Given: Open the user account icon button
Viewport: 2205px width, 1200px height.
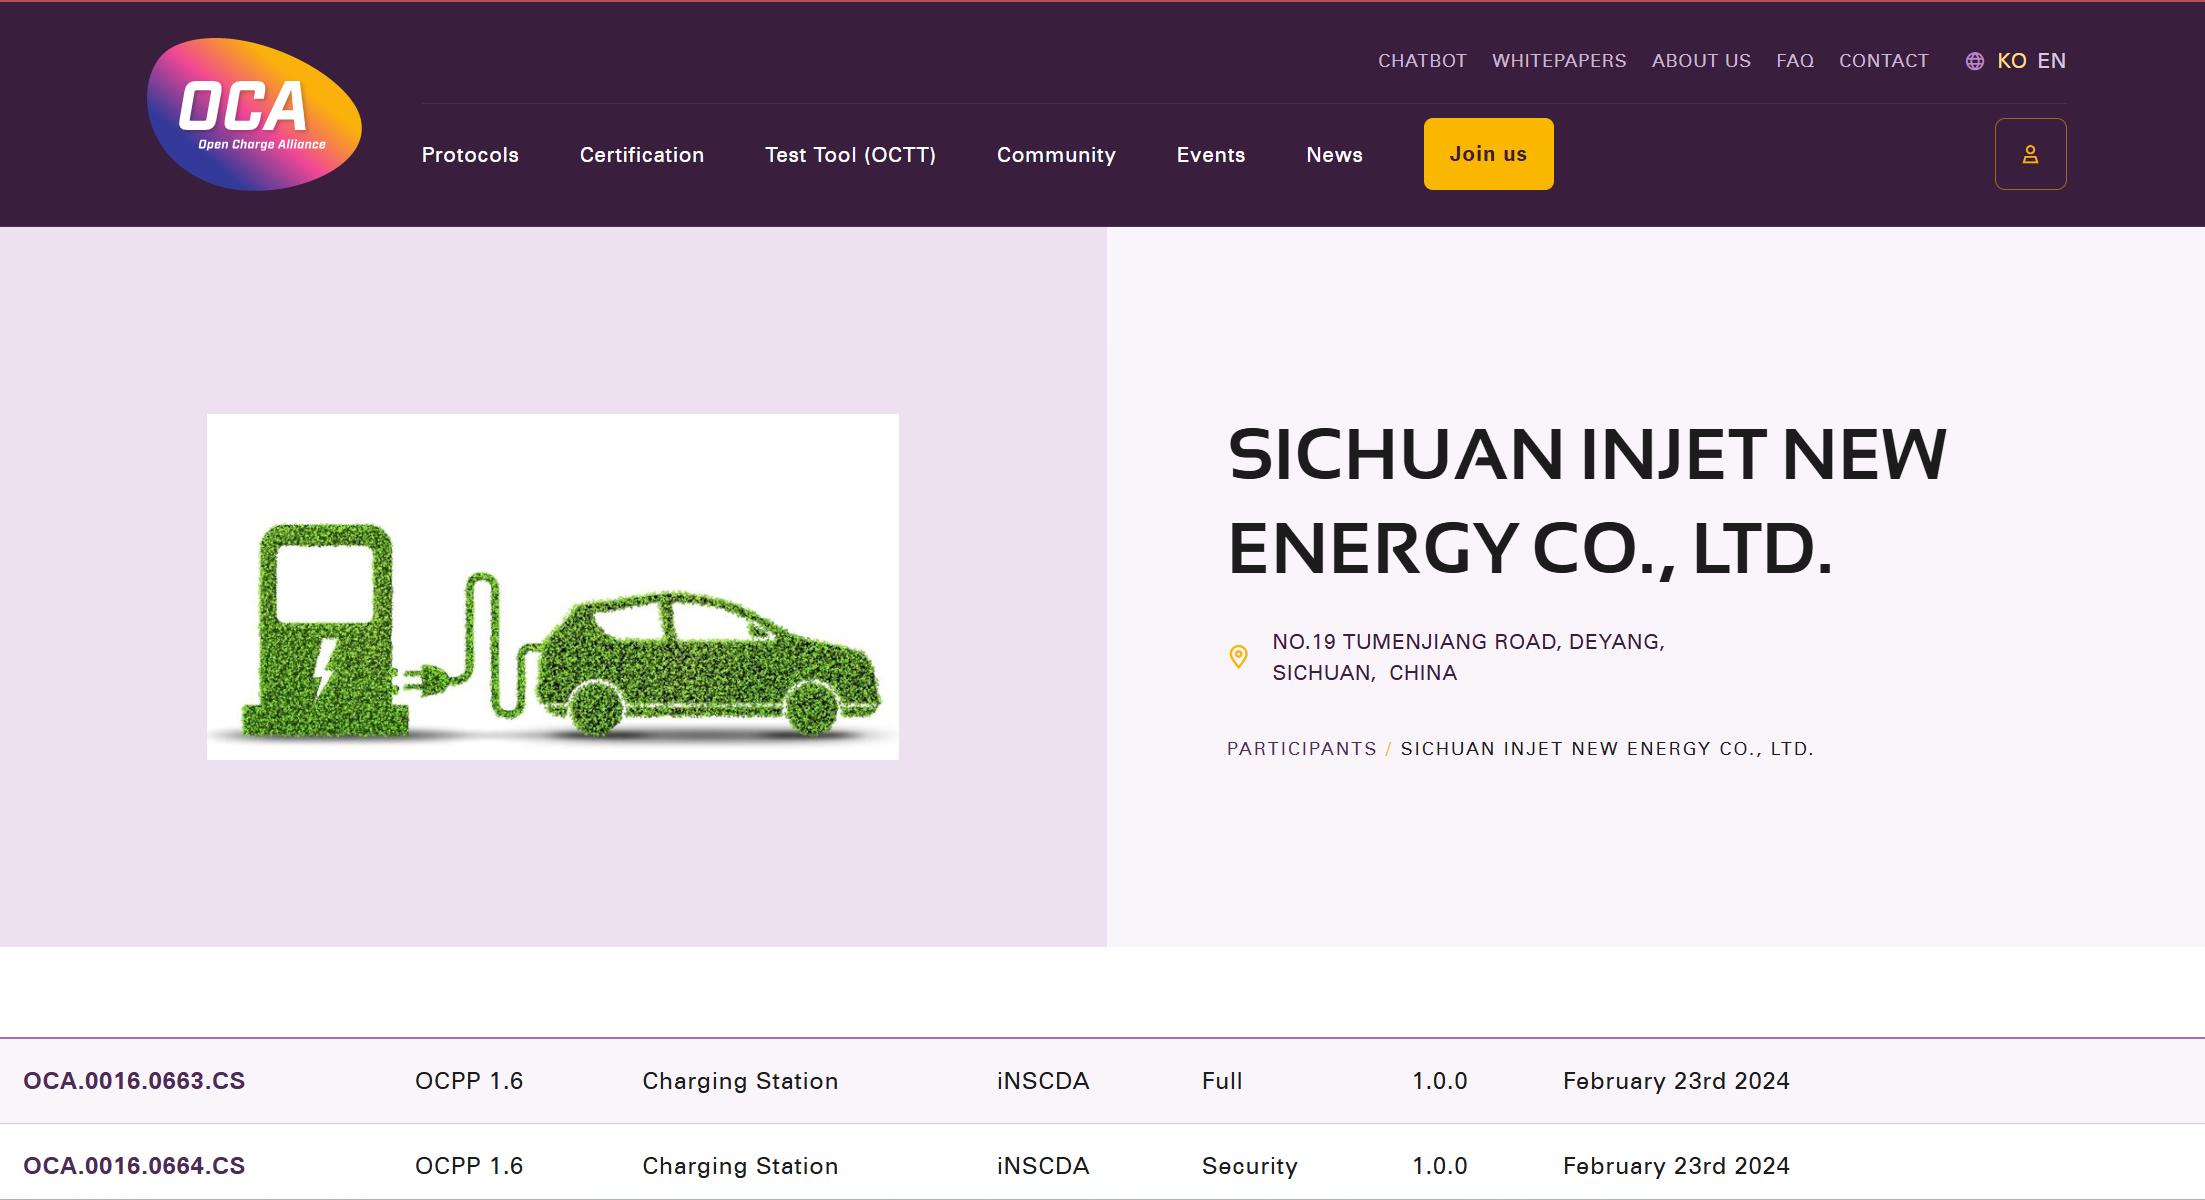Looking at the screenshot, I should [2030, 154].
